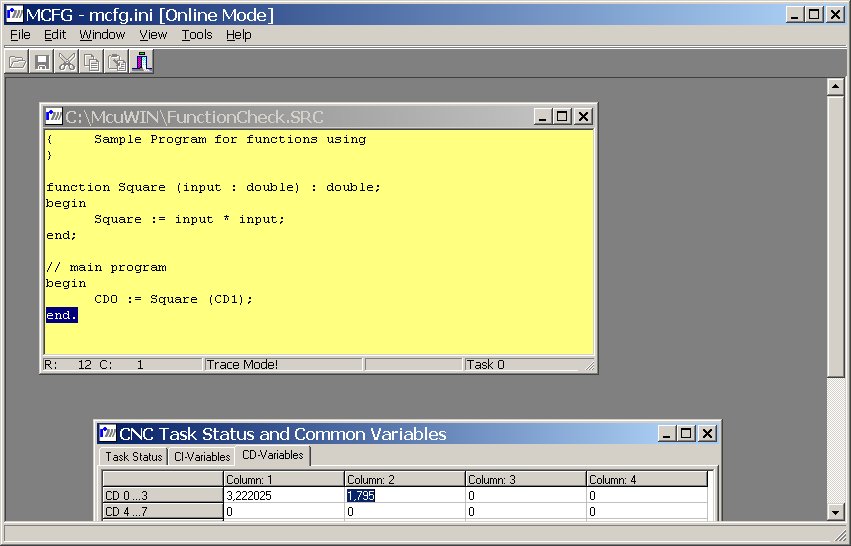Open the Edit menu
This screenshot has width=851, height=546.
[x=55, y=35]
